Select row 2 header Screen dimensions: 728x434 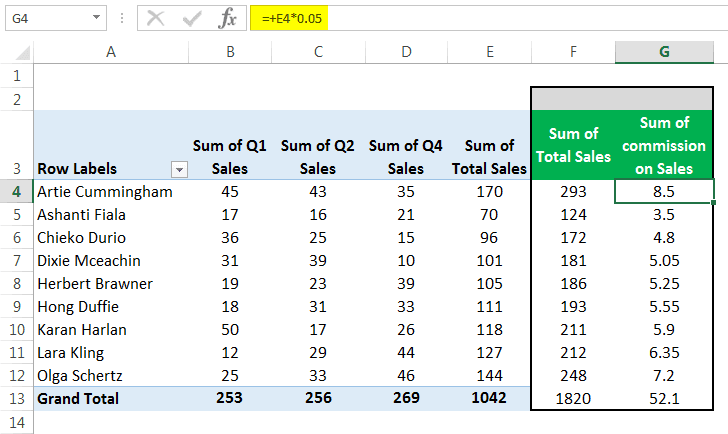tap(17, 99)
